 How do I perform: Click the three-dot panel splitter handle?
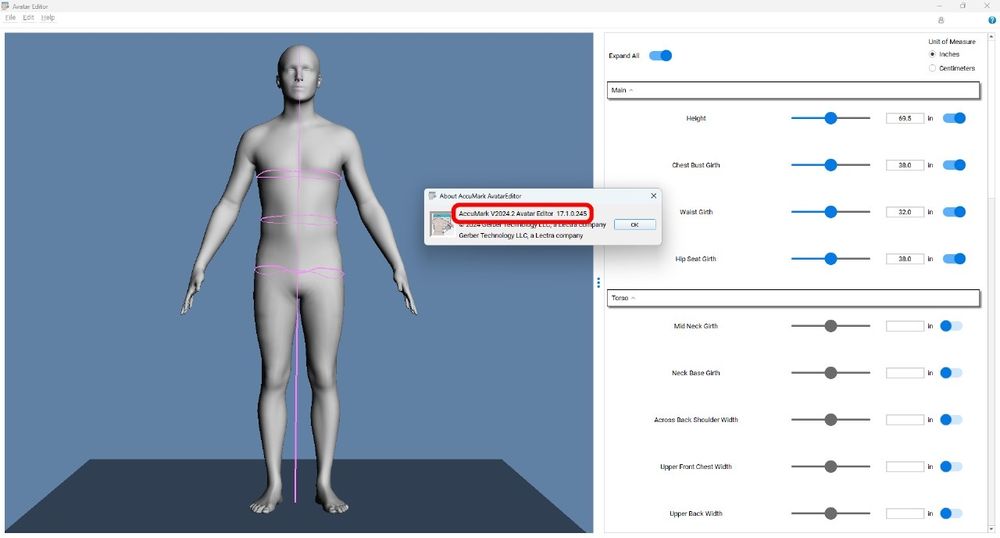[598, 282]
